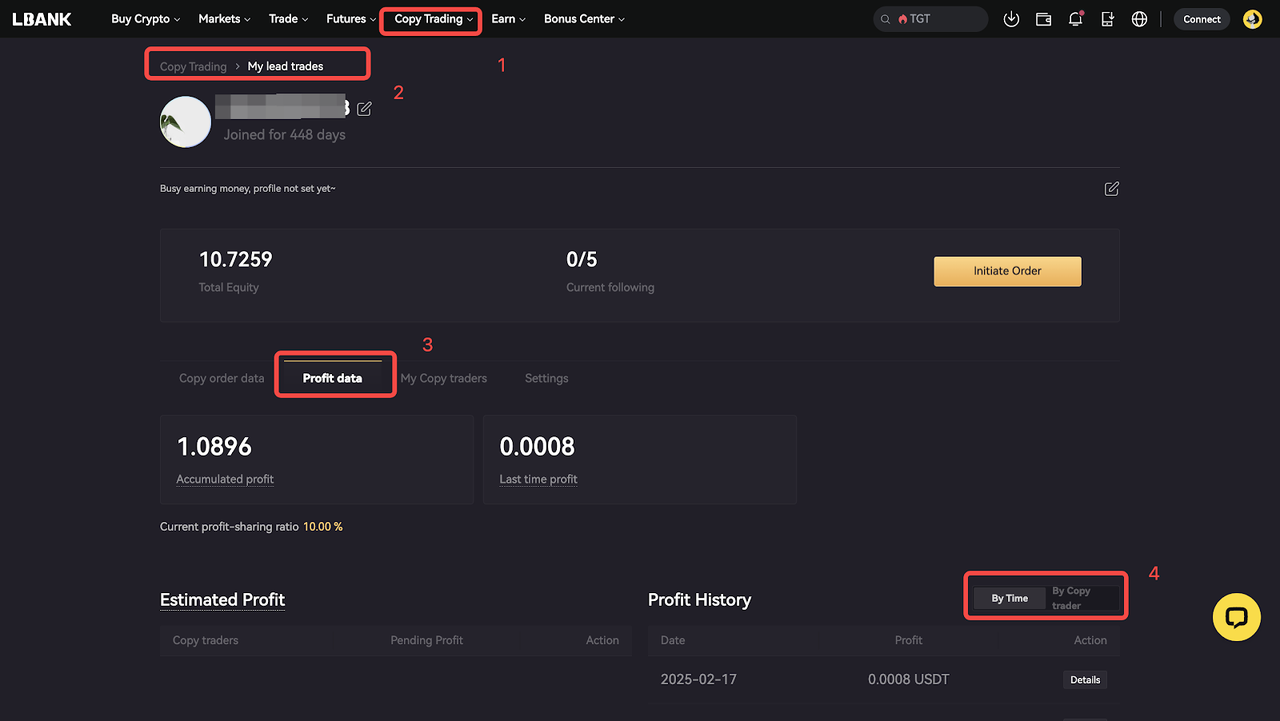Click the Copy Trading breadcrumb link
The width and height of the screenshot is (1280, 721).
(x=193, y=67)
